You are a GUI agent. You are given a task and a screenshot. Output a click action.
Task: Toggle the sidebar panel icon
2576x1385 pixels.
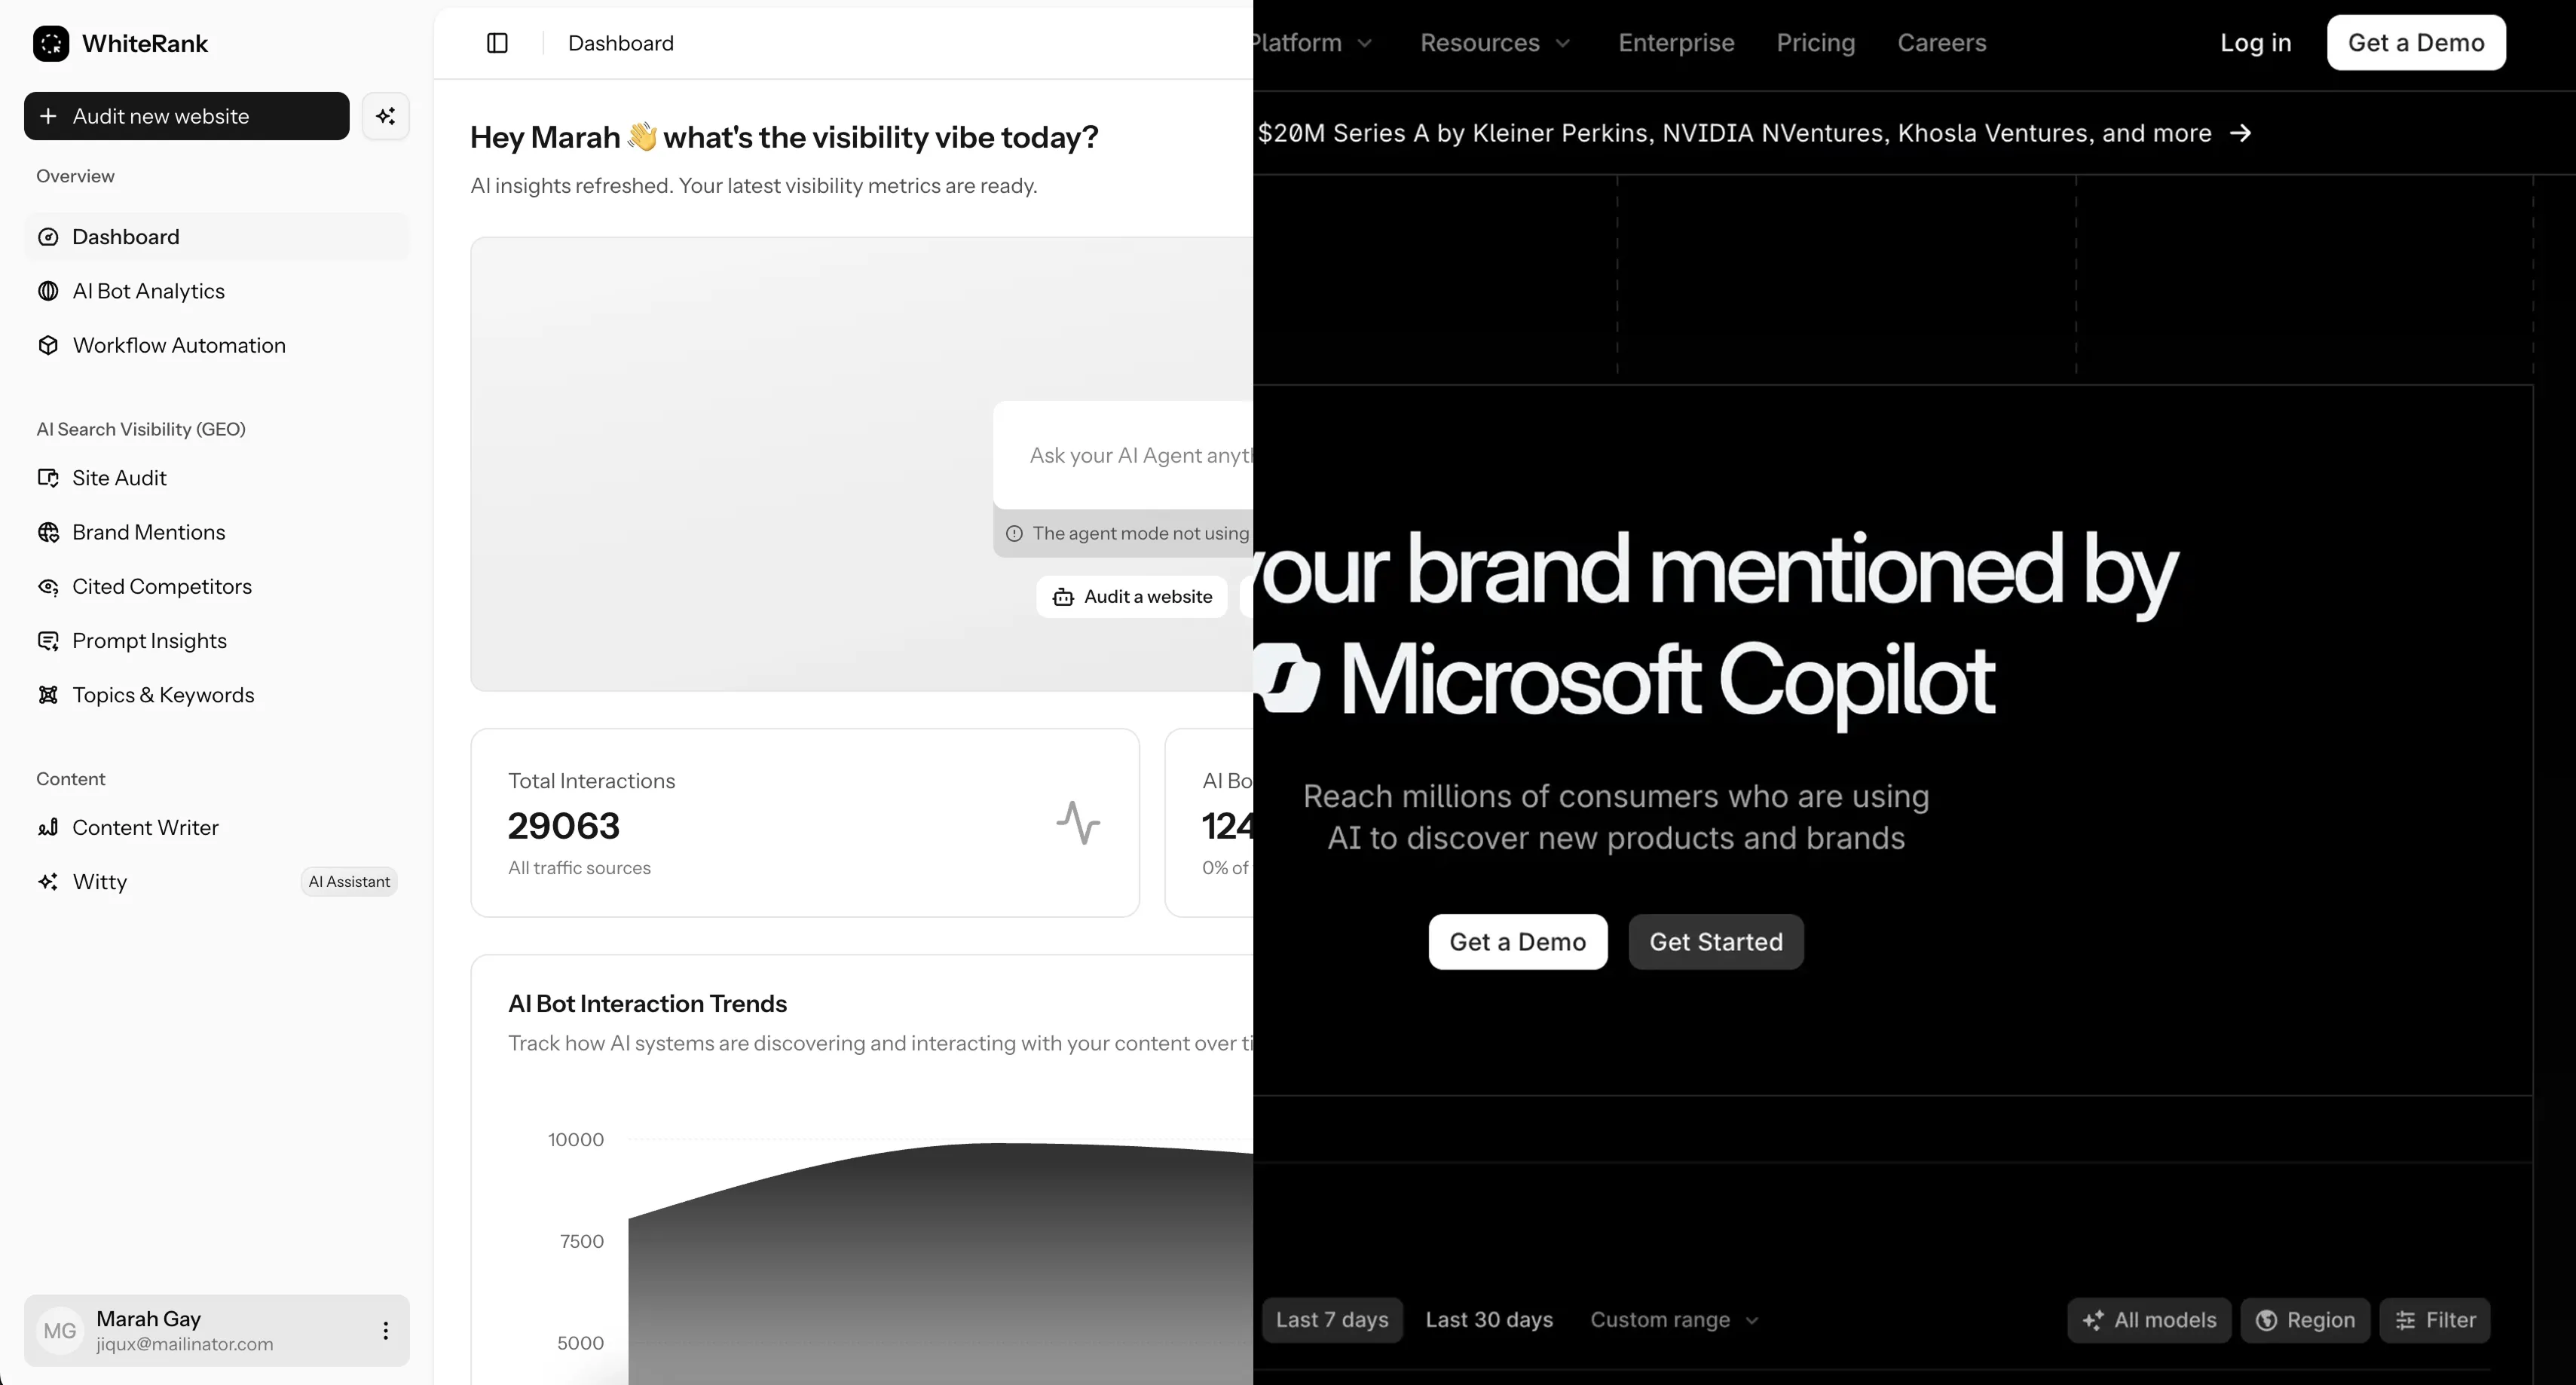click(x=497, y=43)
